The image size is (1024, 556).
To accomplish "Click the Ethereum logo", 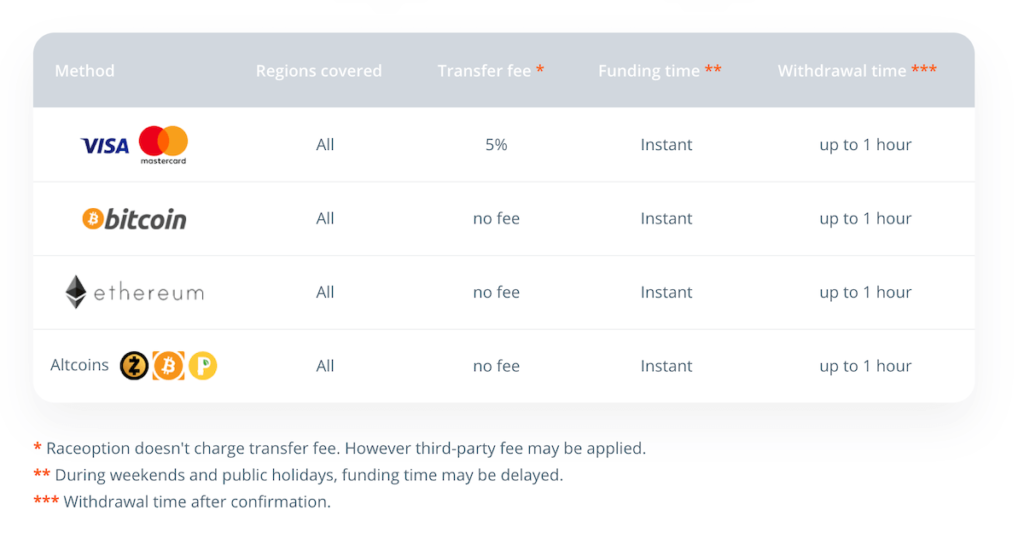I will click(x=135, y=291).
